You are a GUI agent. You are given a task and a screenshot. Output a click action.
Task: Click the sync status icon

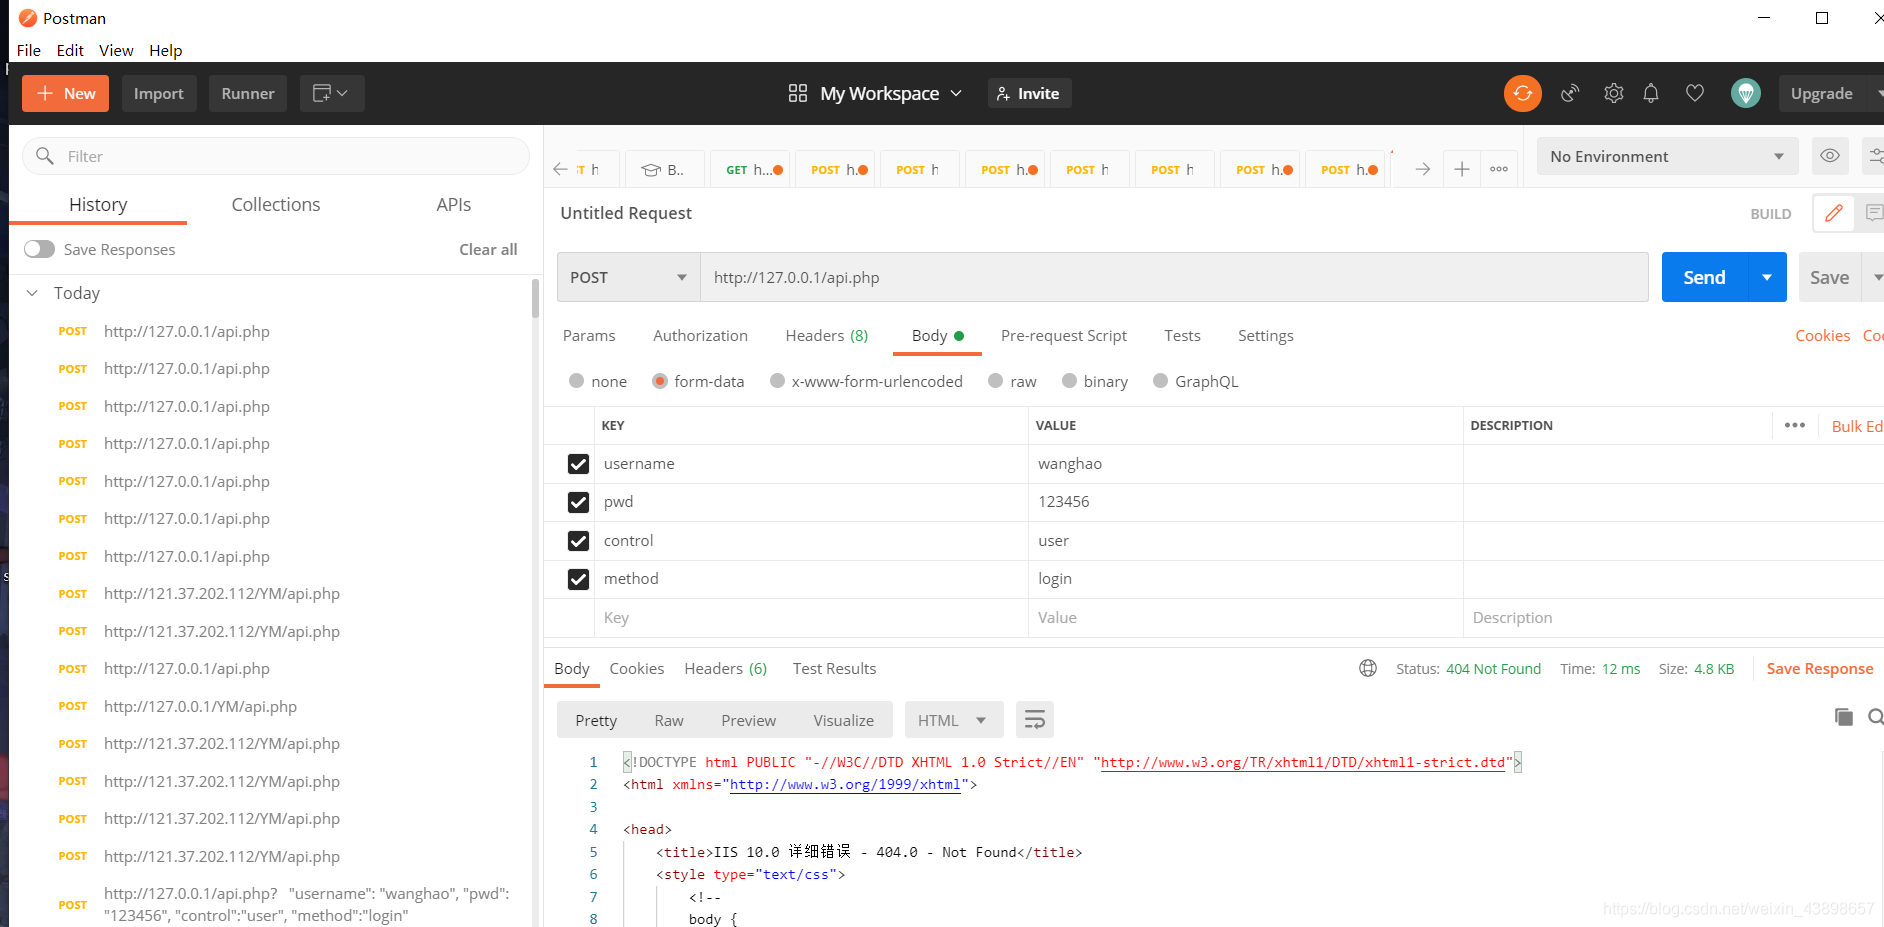1522,93
